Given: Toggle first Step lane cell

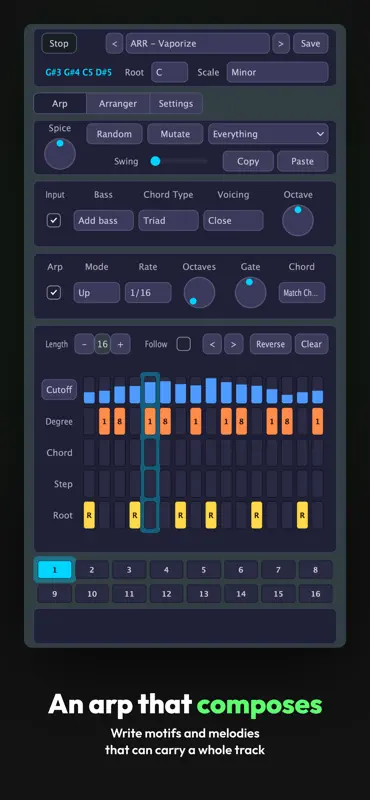Looking at the screenshot, I should coord(89,484).
